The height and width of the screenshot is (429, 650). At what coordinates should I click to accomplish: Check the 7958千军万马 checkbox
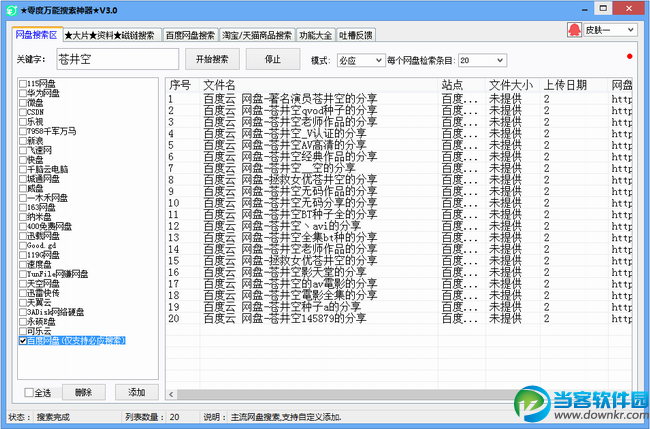pos(23,131)
